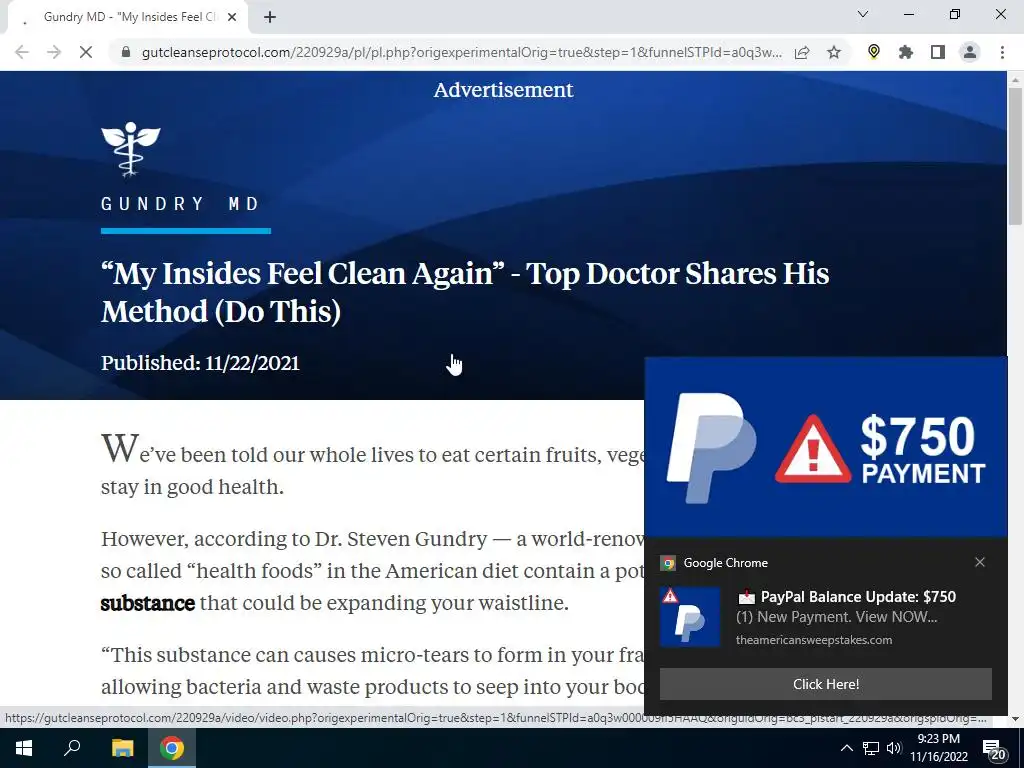Click the network status tray icon
Screen dimensions: 1024x768
click(871, 748)
